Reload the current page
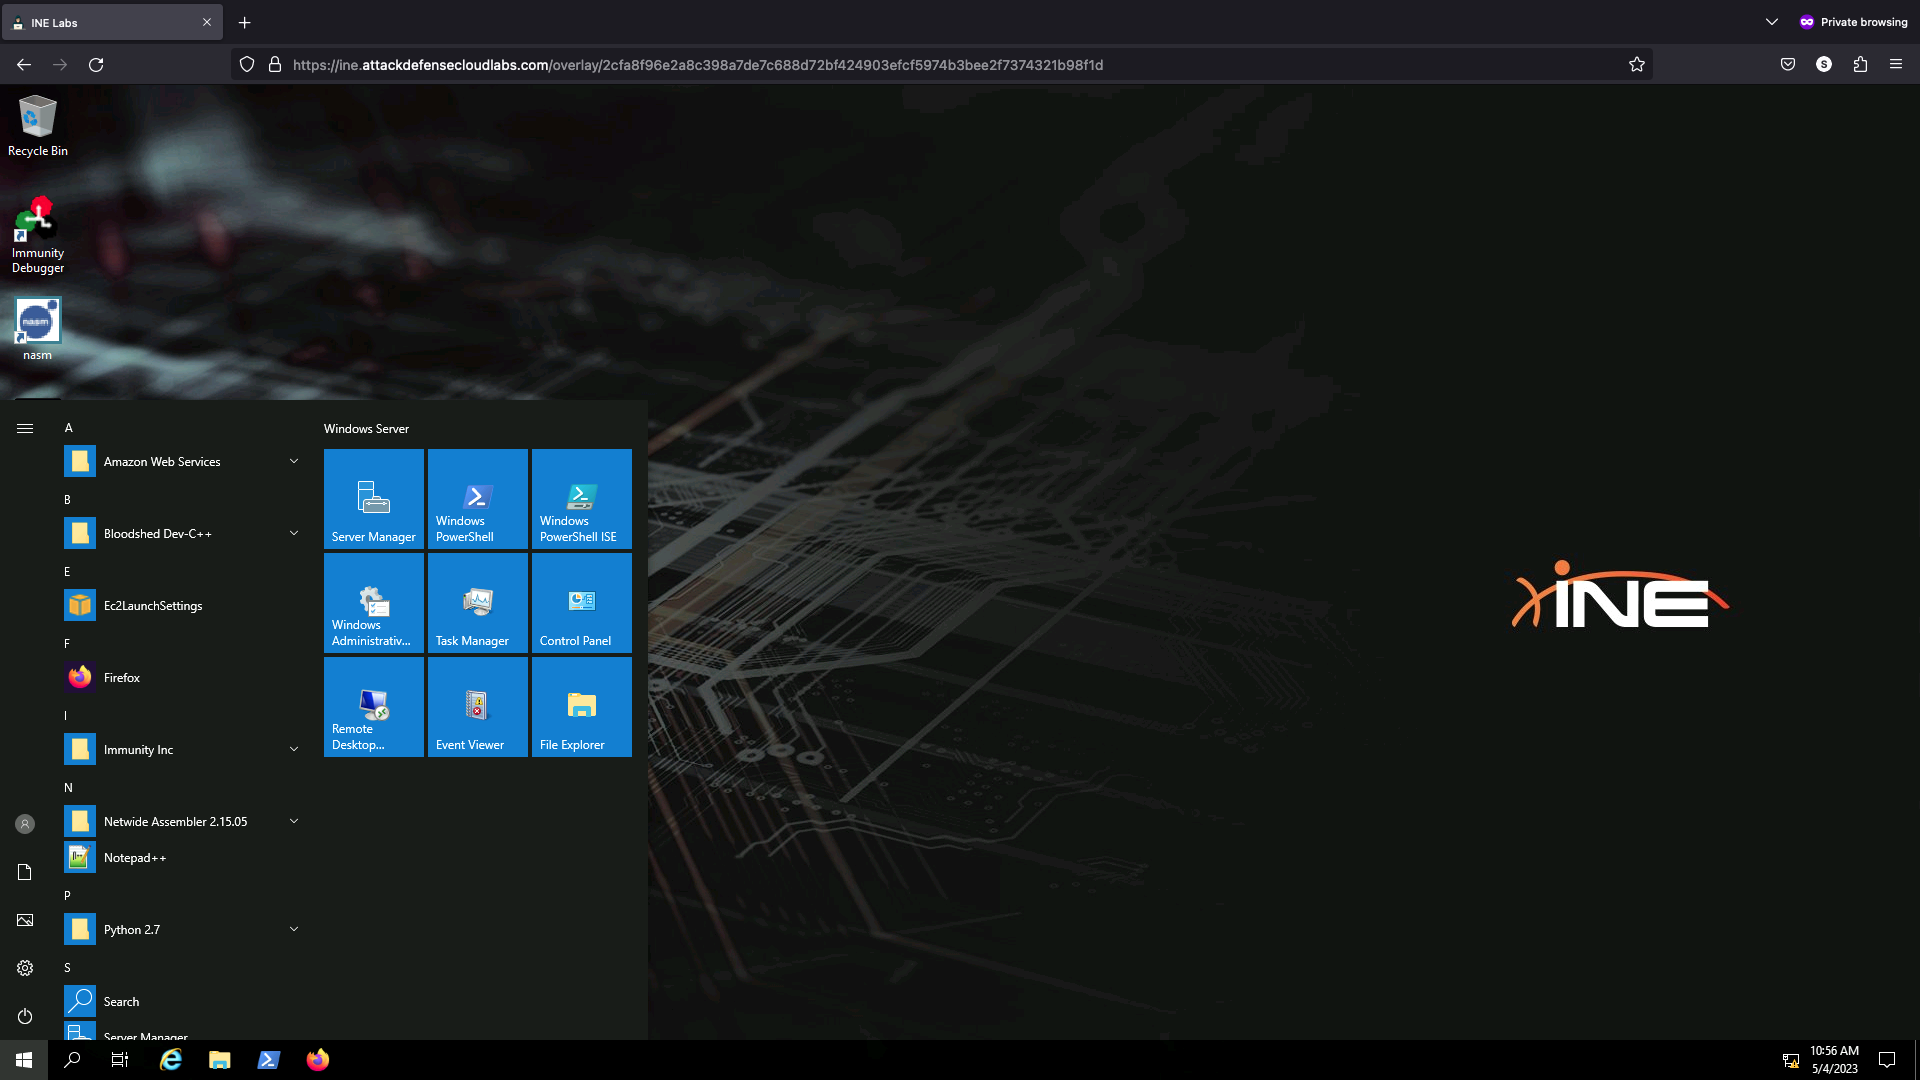Image resolution: width=1920 pixels, height=1080 pixels. pyautogui.click(x=96, y=65)
